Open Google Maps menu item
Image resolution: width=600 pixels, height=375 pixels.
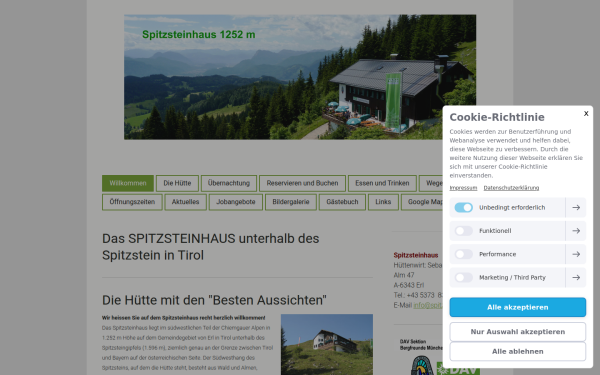[422, 202]
